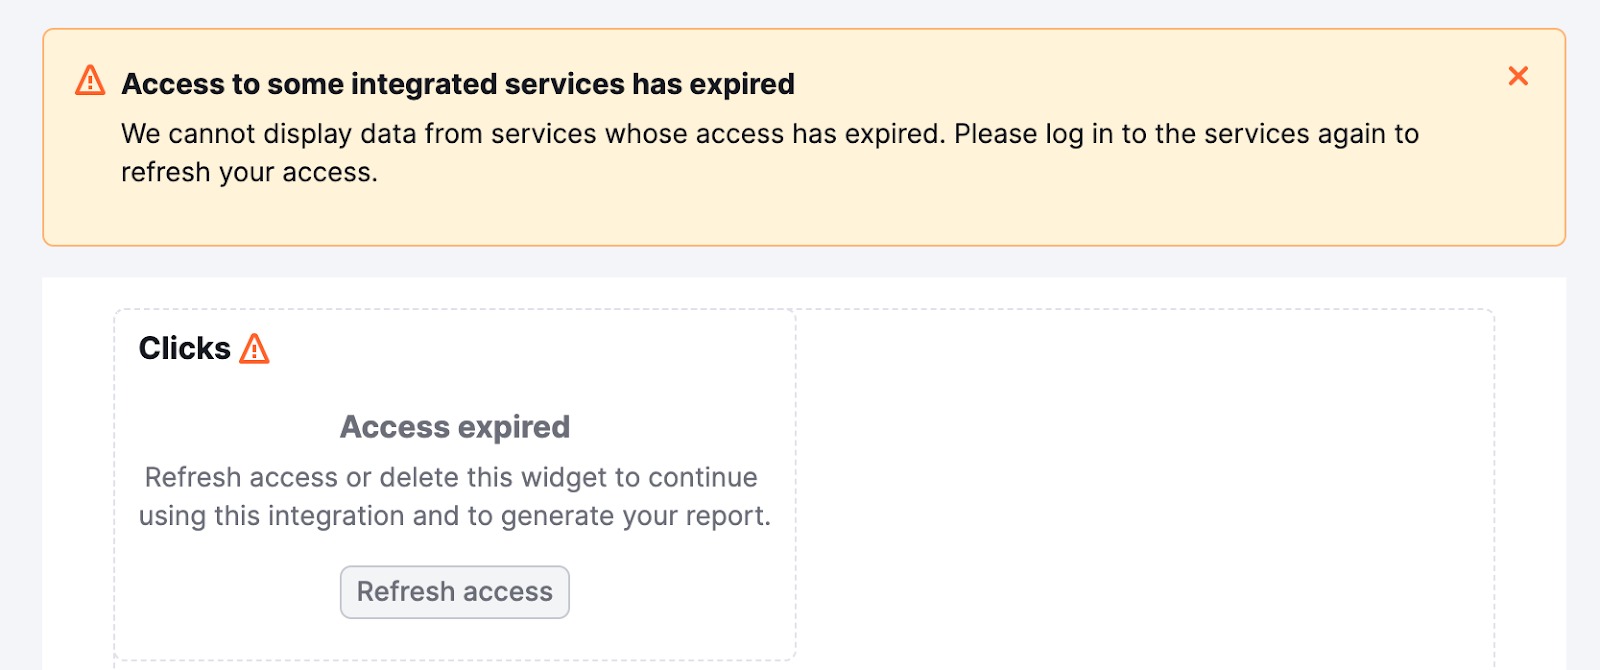
Task: Click Refresh access to renew the integration
Action: (x=454, y=591)
